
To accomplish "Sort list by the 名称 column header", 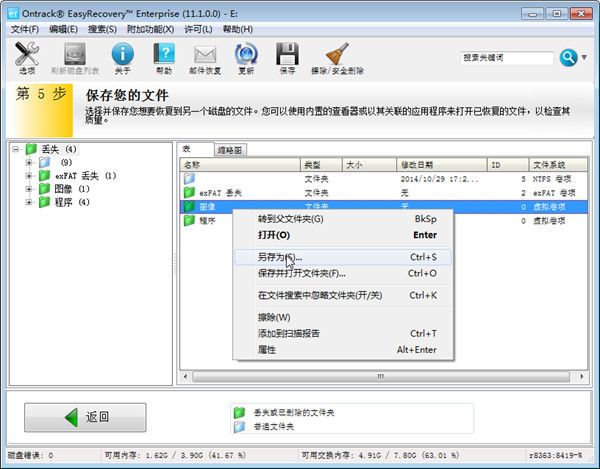I will click(240, 165).
